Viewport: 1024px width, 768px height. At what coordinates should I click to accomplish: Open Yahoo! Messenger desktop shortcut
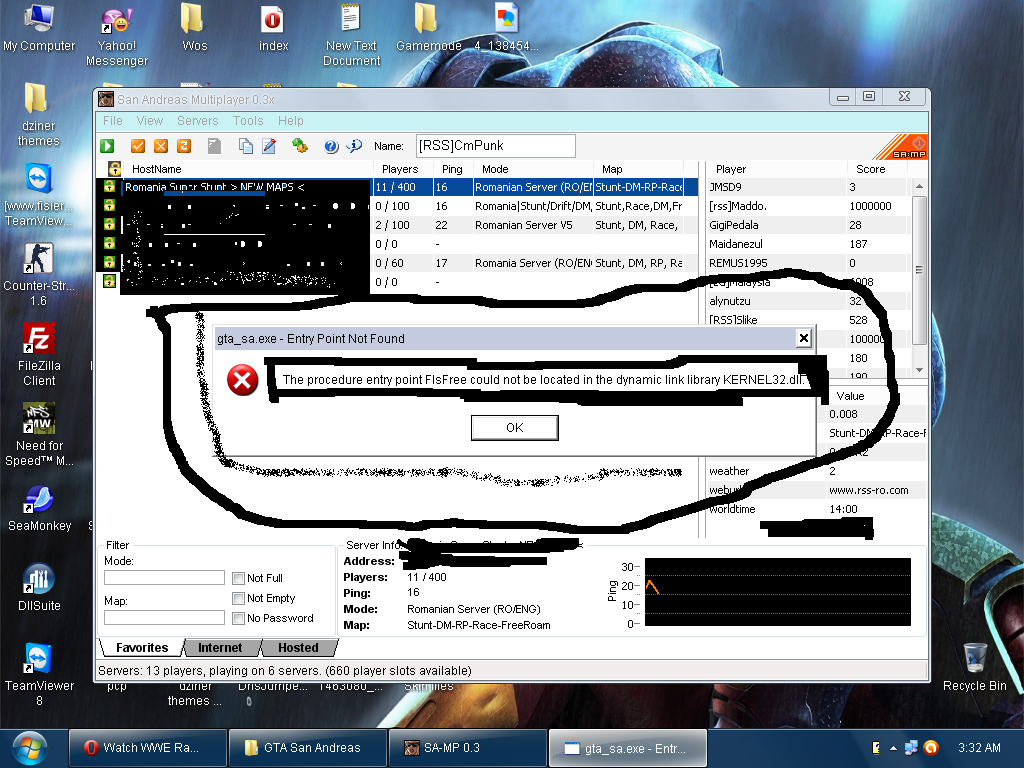tap(117, 36)
